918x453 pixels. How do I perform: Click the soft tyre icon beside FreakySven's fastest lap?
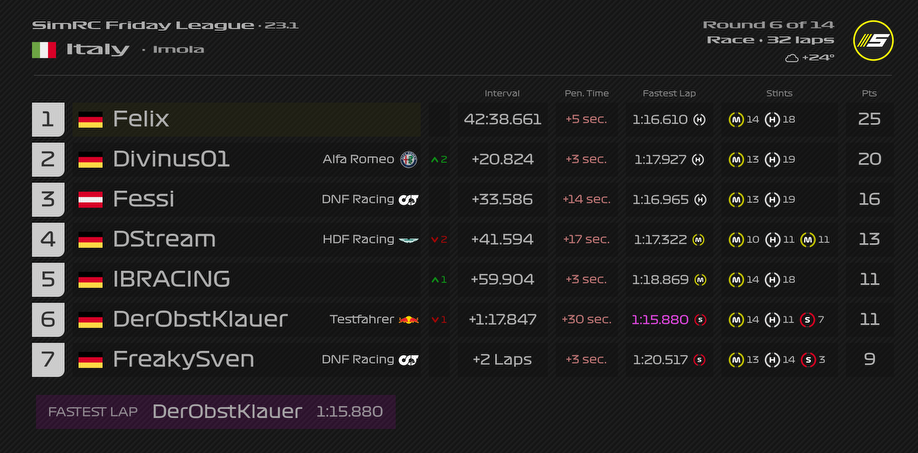pos(699,359)
